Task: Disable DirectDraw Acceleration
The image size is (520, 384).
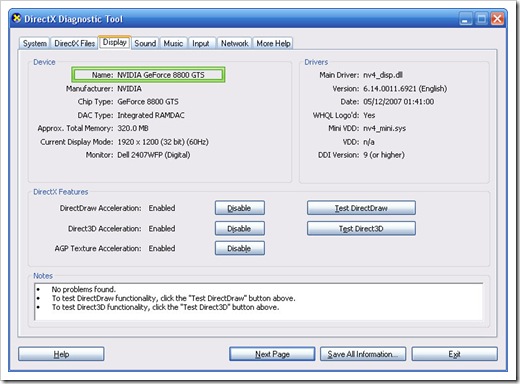Action: click(x=240, y=208)
